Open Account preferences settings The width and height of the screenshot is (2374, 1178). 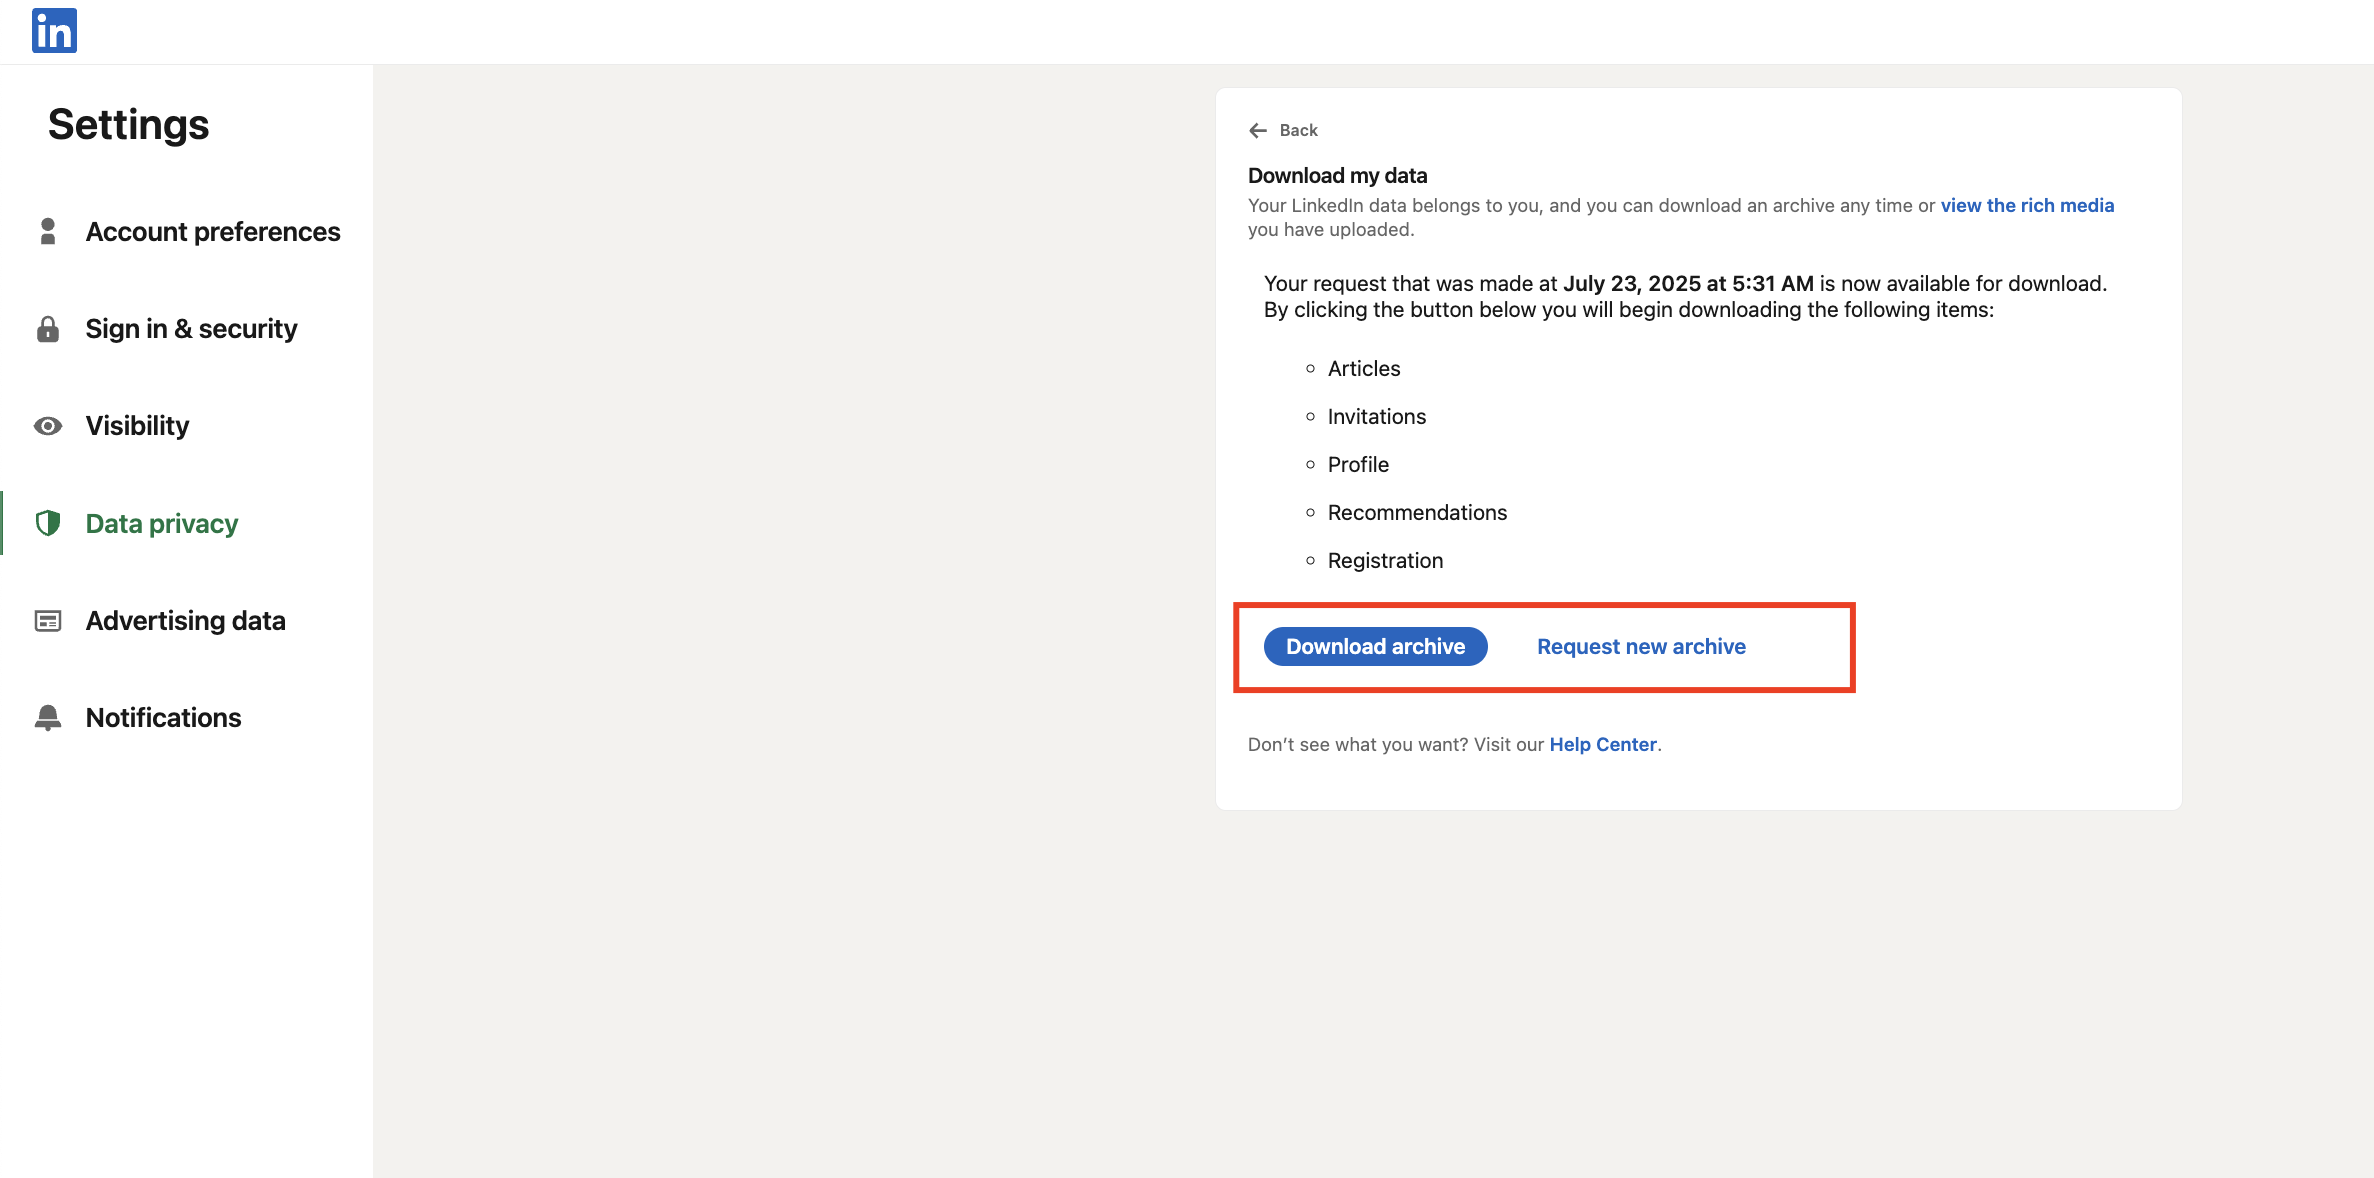[213, 232]
